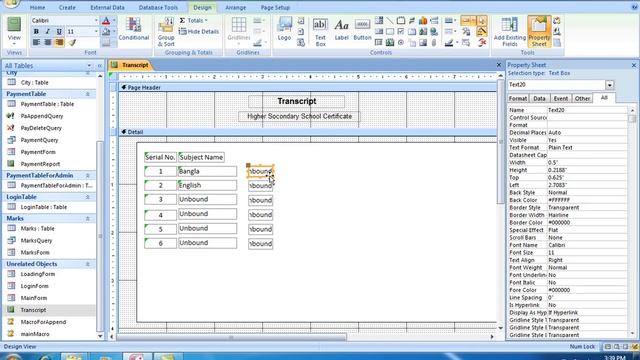Select the Hyperlink globe control icon
This screenshot has width=640, height=360.
(x=434, y=31)
